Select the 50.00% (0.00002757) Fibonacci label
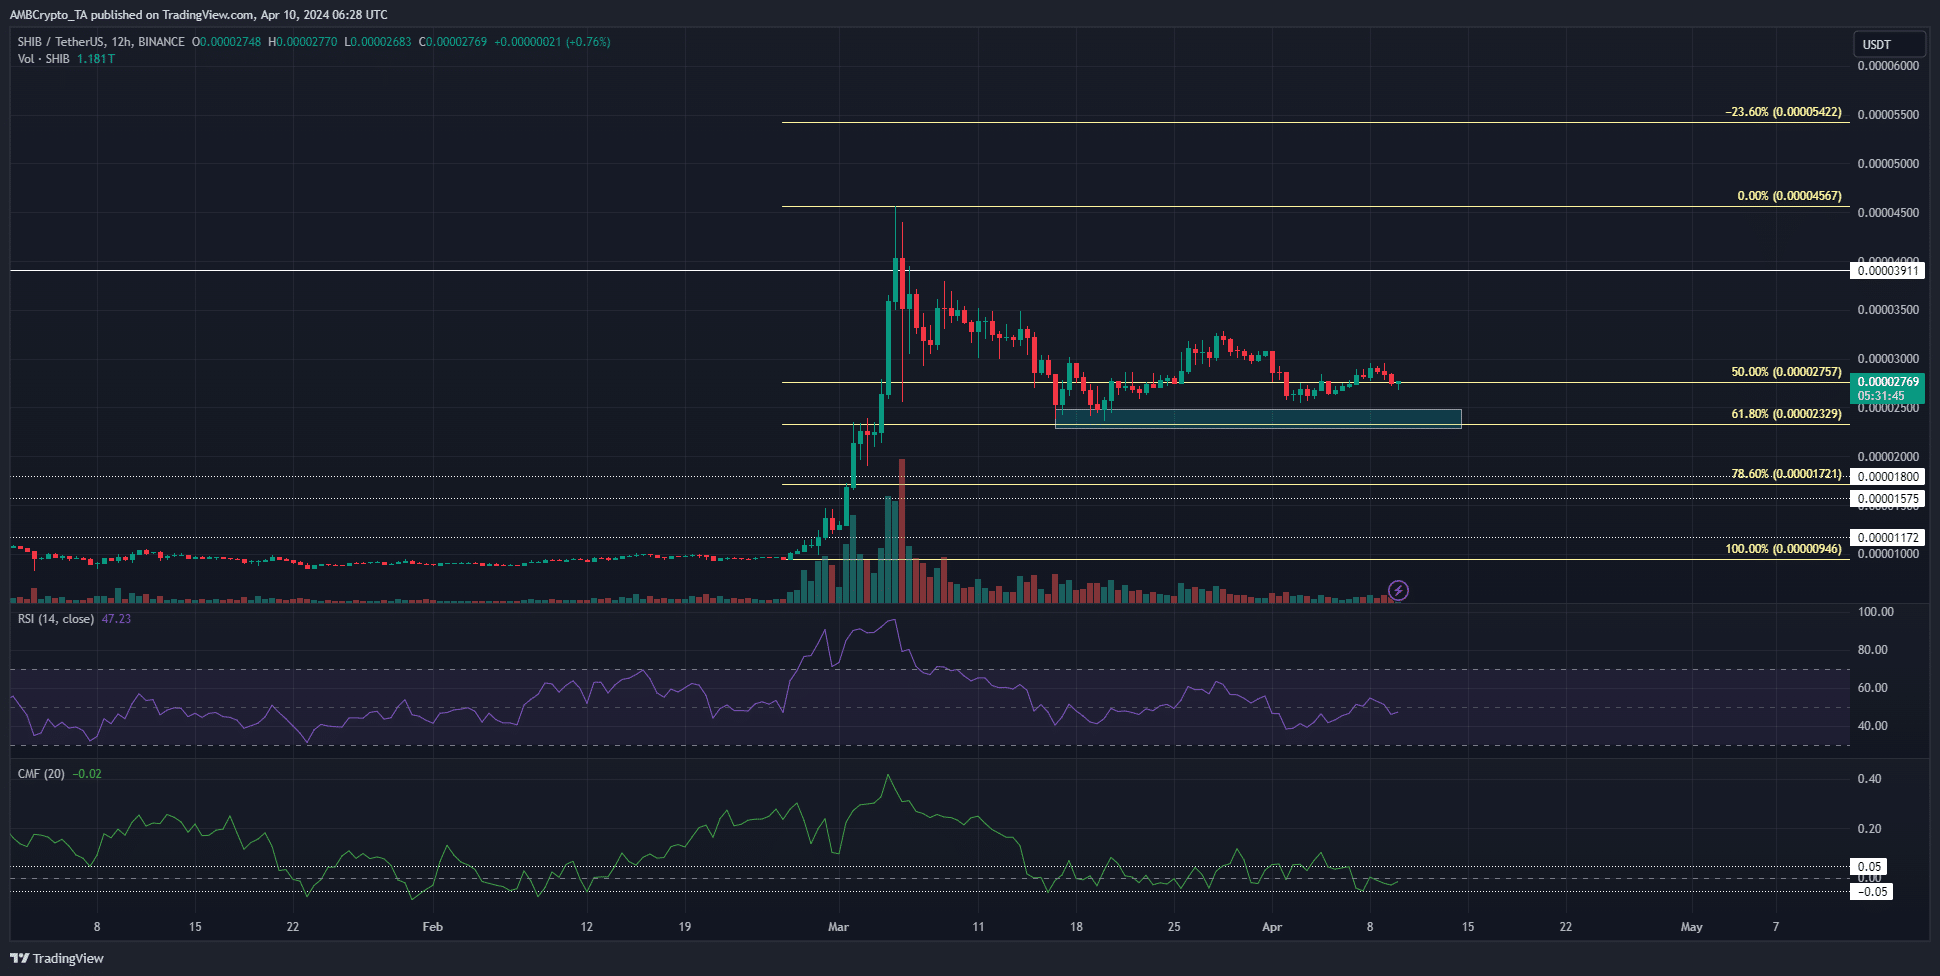Image resolution: width=1940 pixels, height=976 pixels. (x=1786, y=372)
